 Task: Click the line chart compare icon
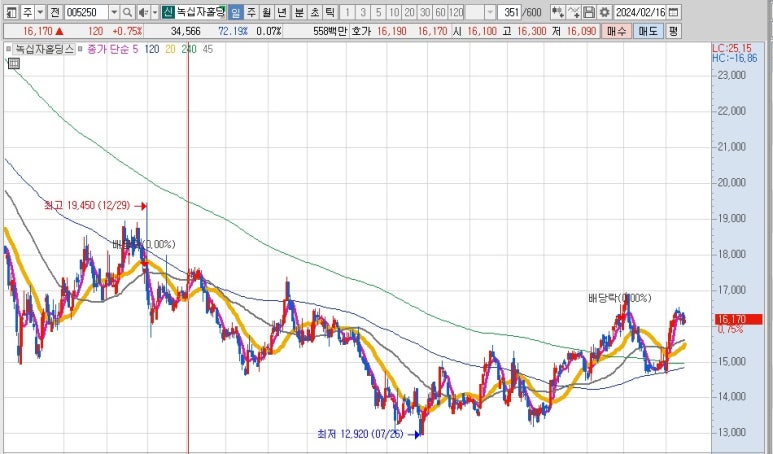tap(573, 12)
